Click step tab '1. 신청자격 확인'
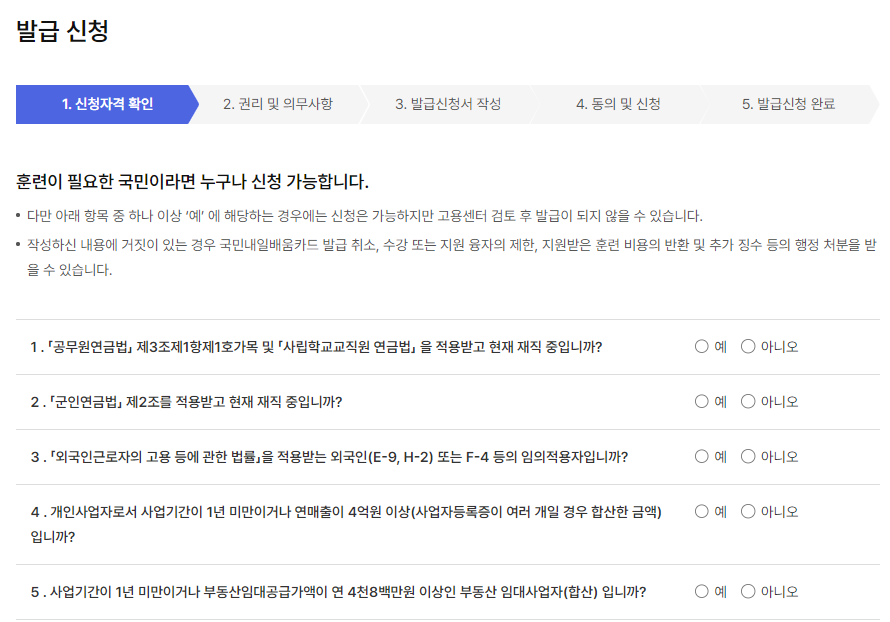 (x=107, y=104)
